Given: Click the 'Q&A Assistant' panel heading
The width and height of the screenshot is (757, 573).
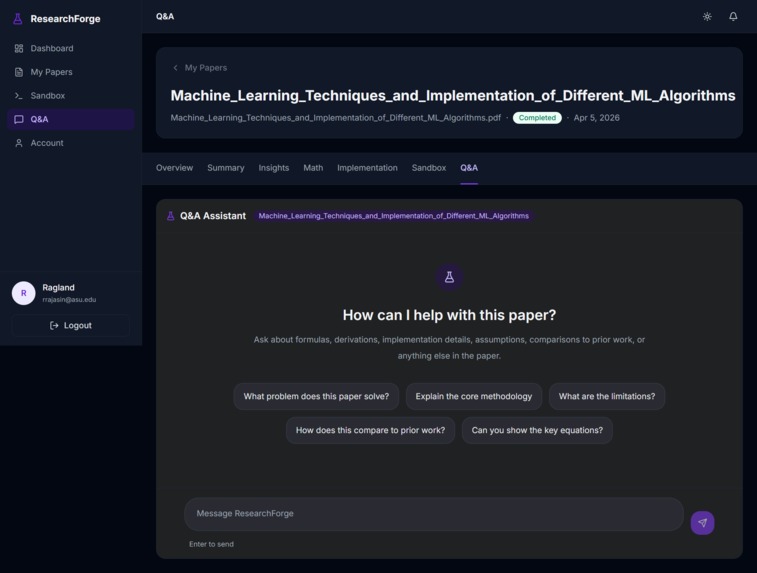Looking at the screenshot, I should pos(213,216).
